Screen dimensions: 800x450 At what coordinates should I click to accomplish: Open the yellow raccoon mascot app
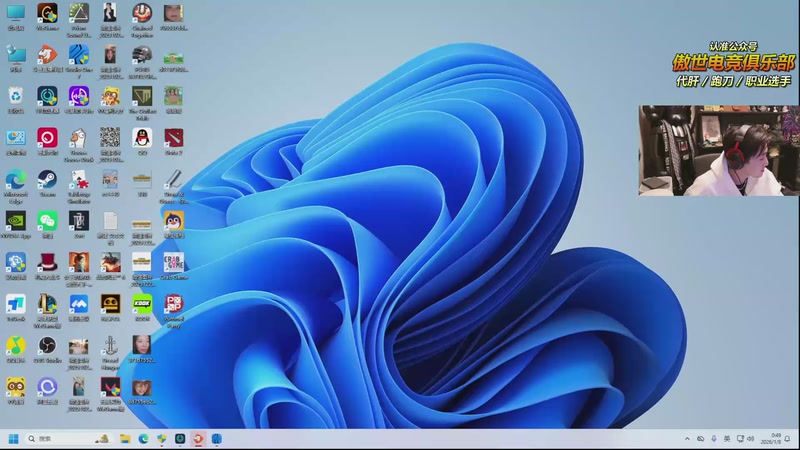pos(16,387)
